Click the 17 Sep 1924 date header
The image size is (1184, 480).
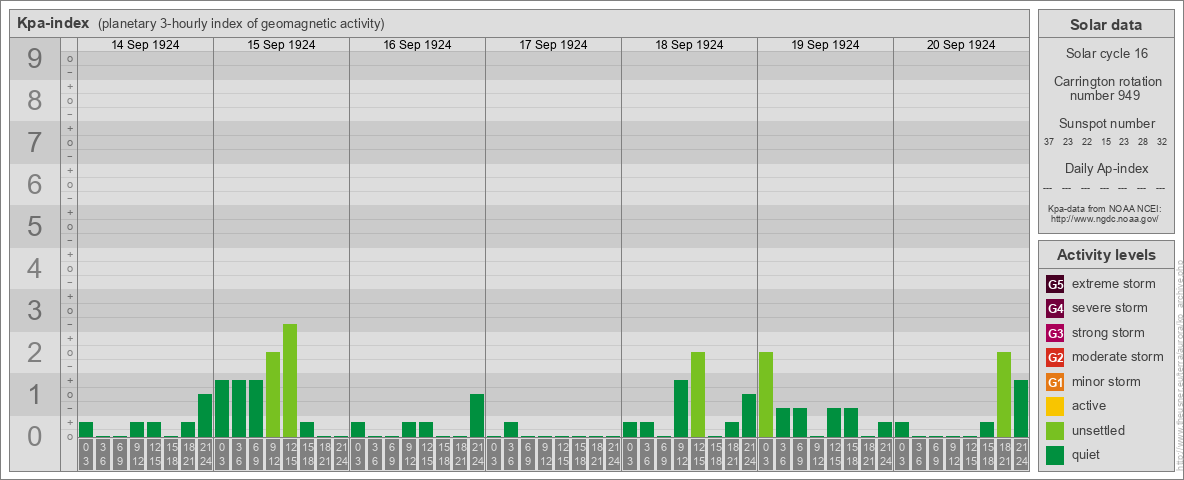click(553, 45)
